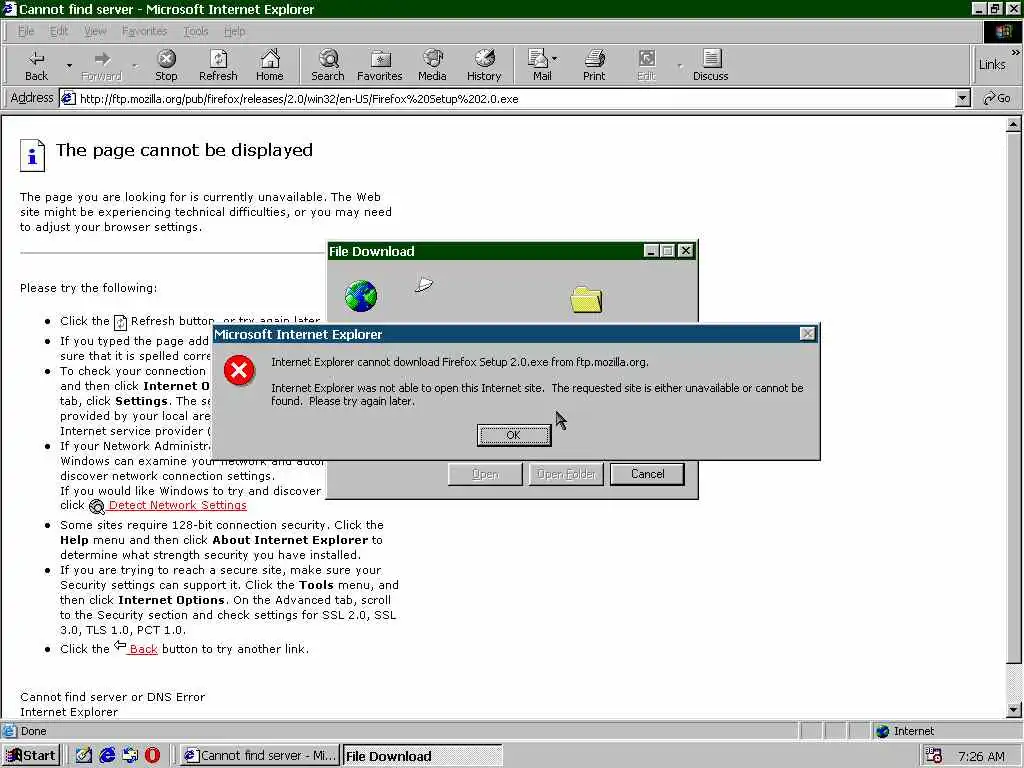The width and height of the screenshot is (1024, 768).
Task: Click the 7:26 AM clock
Action: pyautogui.click(x=981, y=756)
